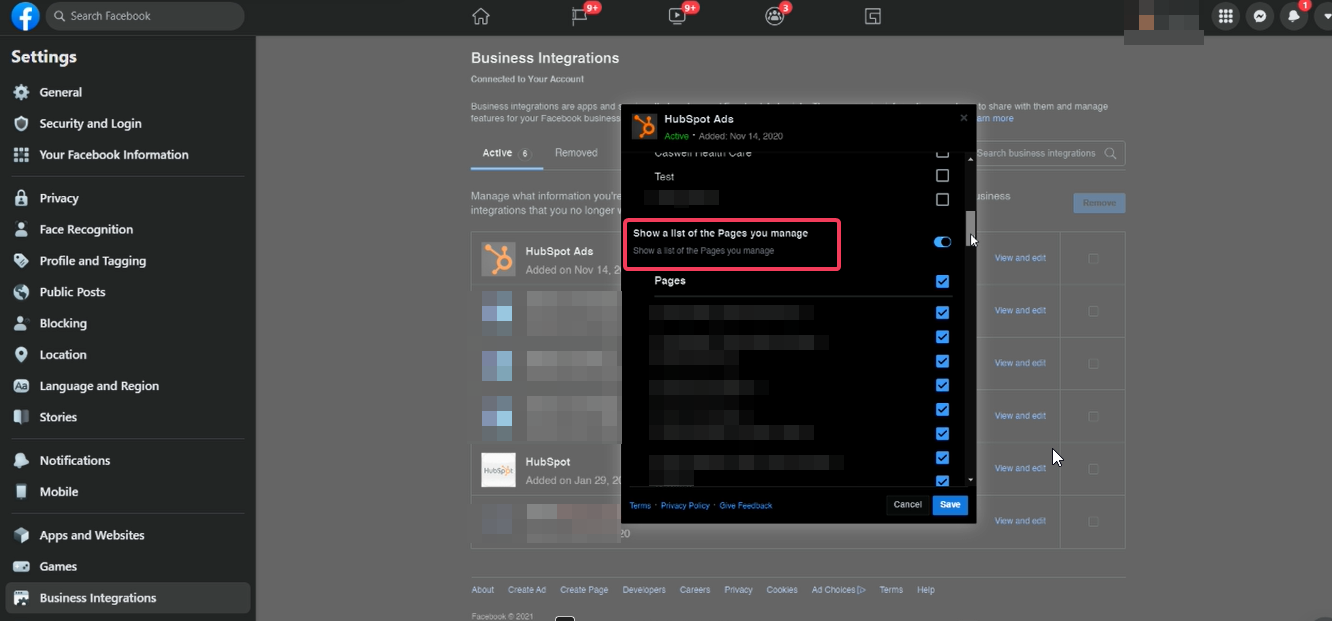Select the HubSpot row checkbox in background list
Viewport: 1332px width, 621px height.
point(1093,468)
